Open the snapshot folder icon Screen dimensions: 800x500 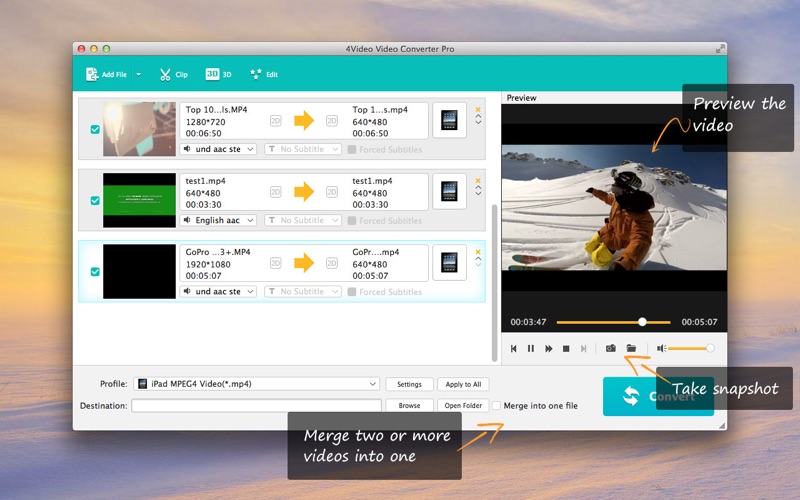click(x=631, y=348)
